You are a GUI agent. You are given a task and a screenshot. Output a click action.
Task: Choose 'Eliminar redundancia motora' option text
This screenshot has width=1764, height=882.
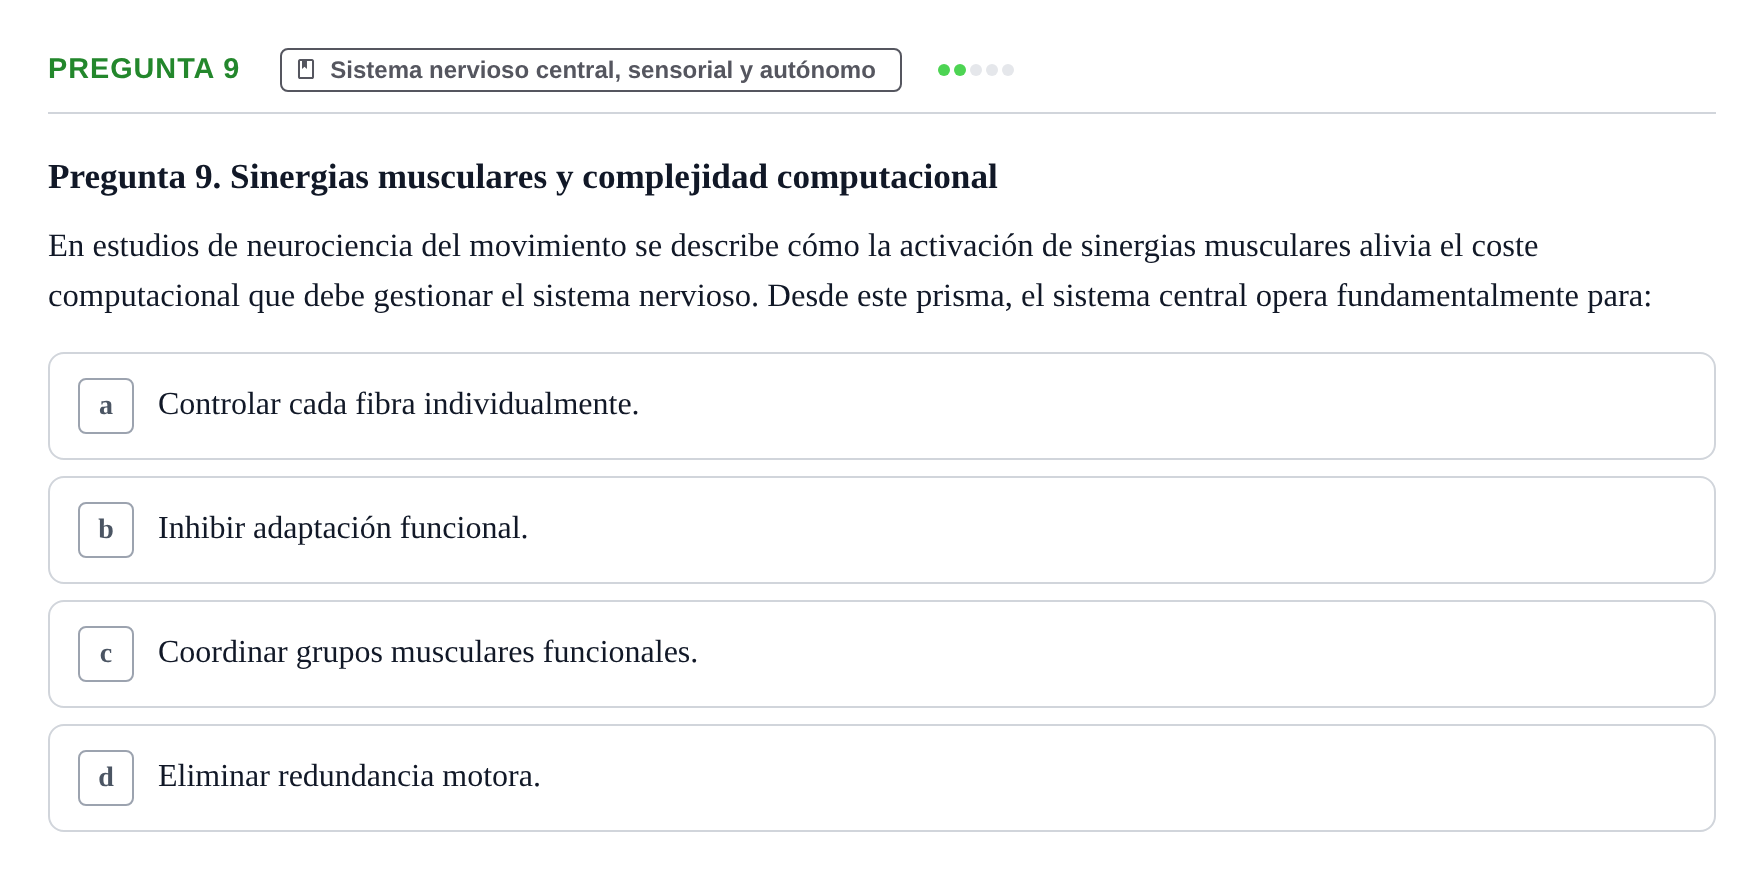click(x=349, y=776)
